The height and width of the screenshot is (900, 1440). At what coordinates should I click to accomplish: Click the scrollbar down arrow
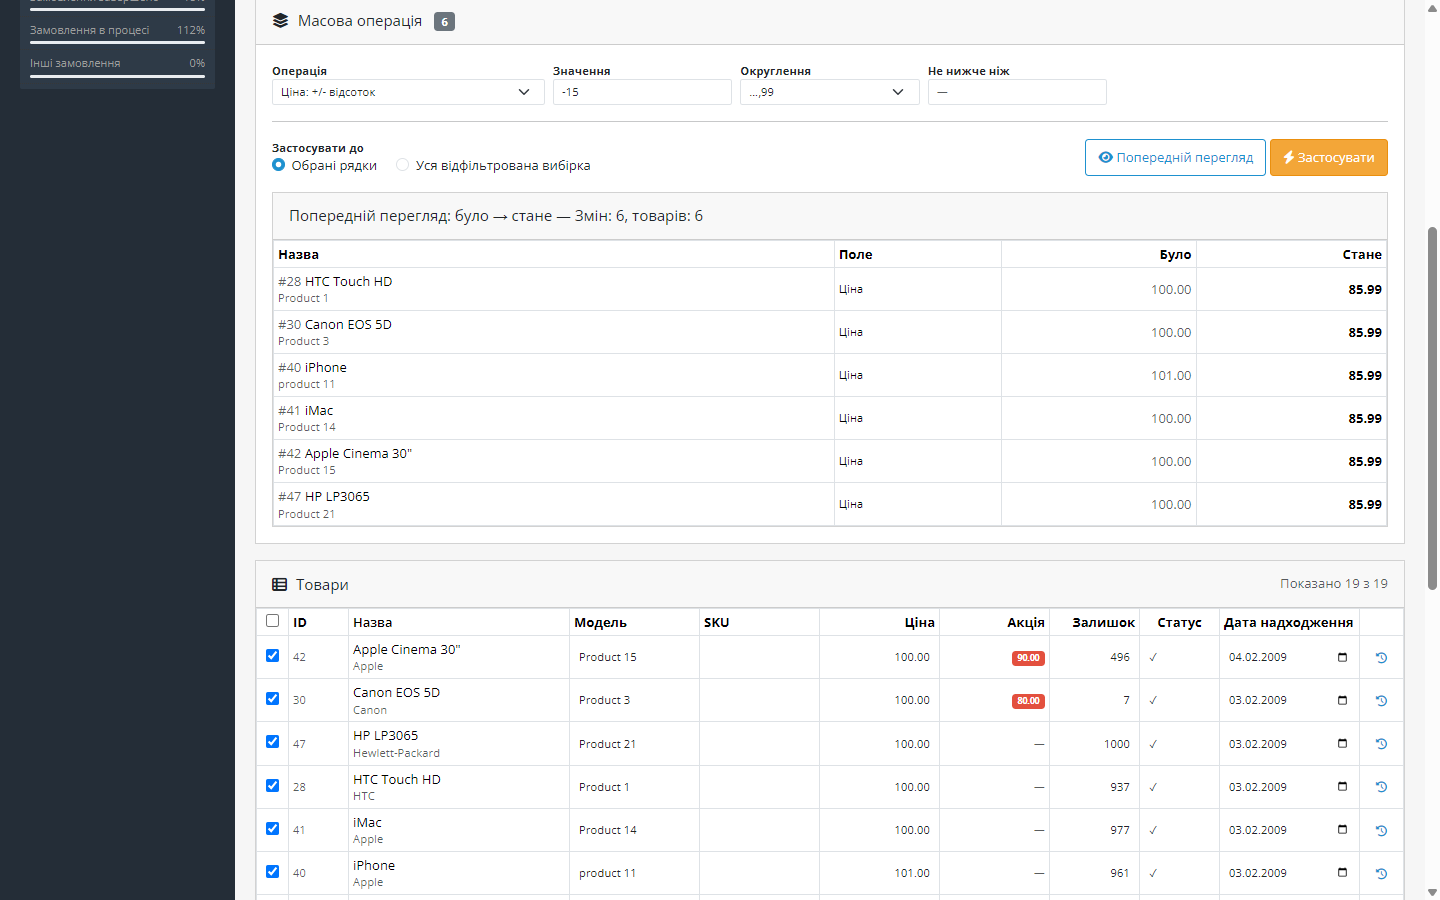[1432, 892]
